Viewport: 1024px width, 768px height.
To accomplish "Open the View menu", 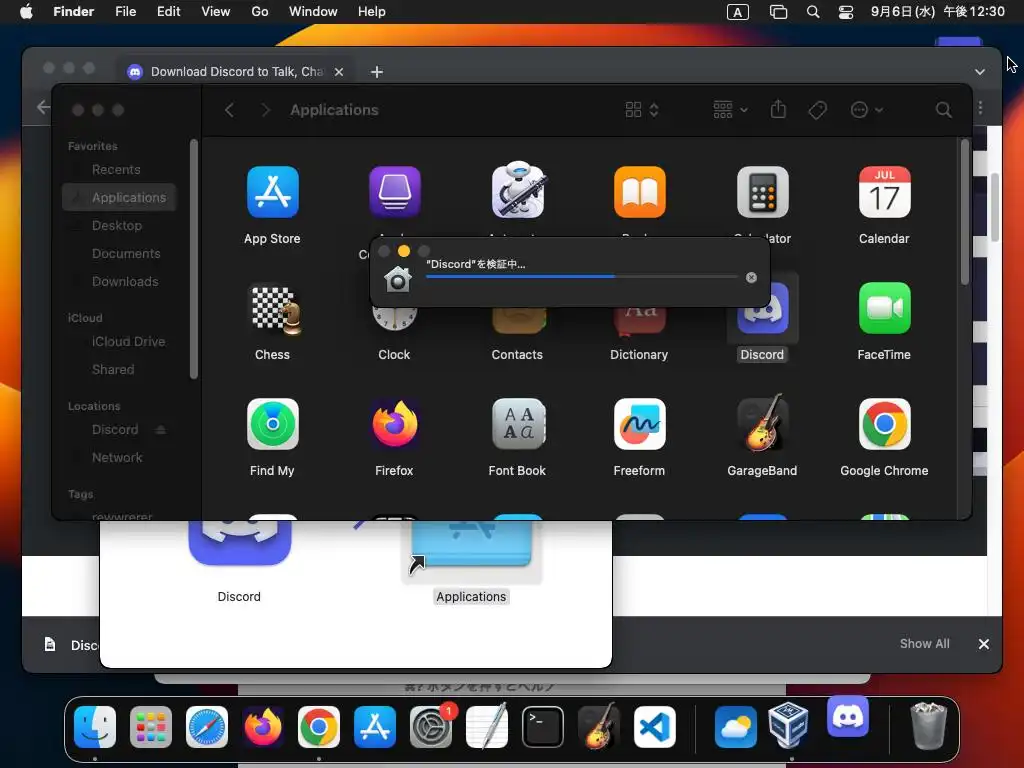I will pyautogui.click(x=216, y=11).
